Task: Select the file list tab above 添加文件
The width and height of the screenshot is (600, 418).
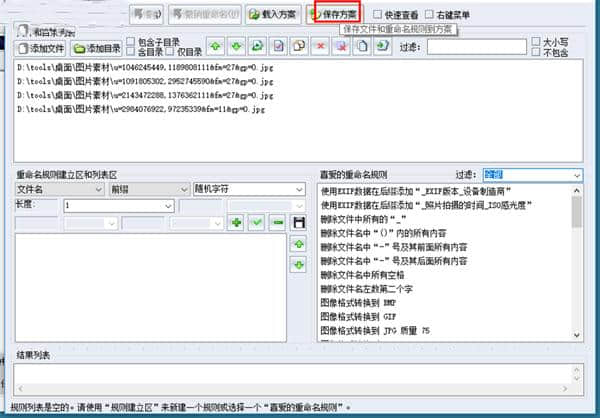Action: pos(45,32)
